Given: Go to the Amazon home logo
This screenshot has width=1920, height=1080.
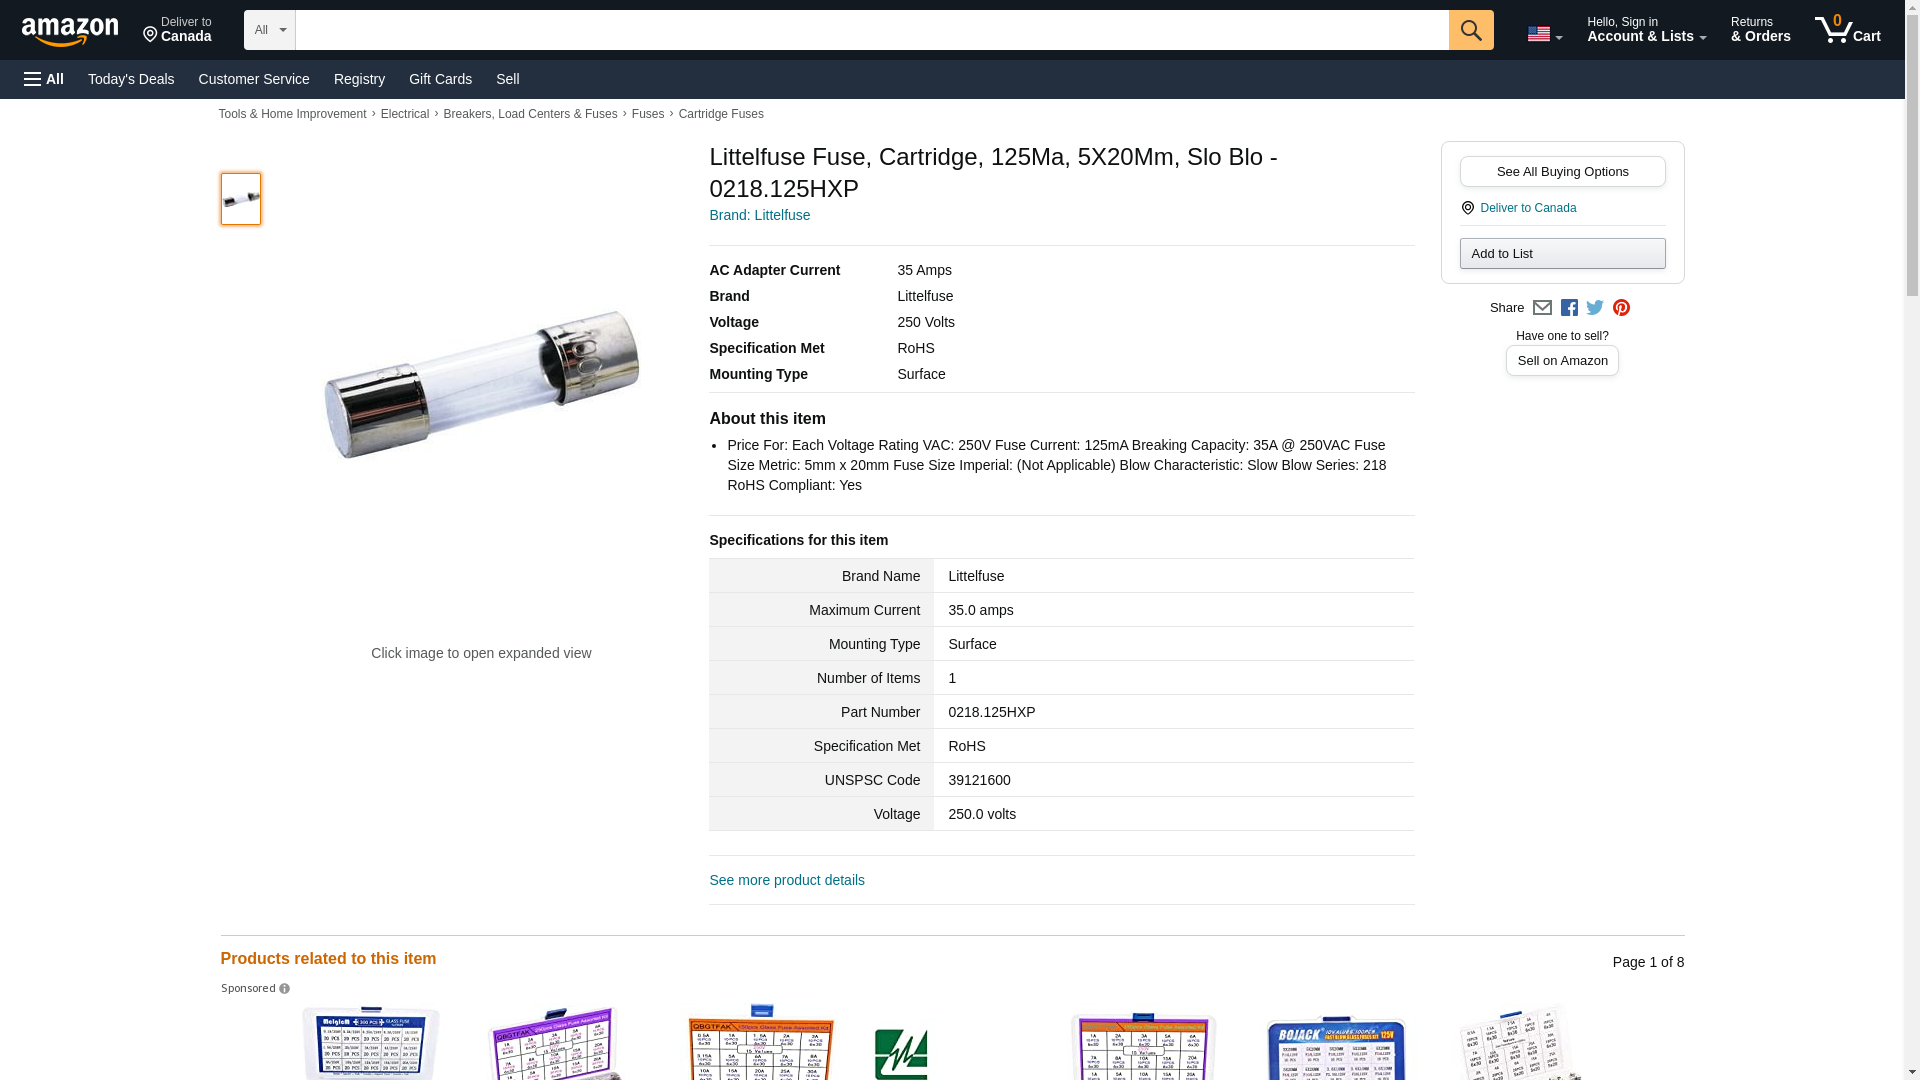Looking at the screenshot, I should click(70, 32).
